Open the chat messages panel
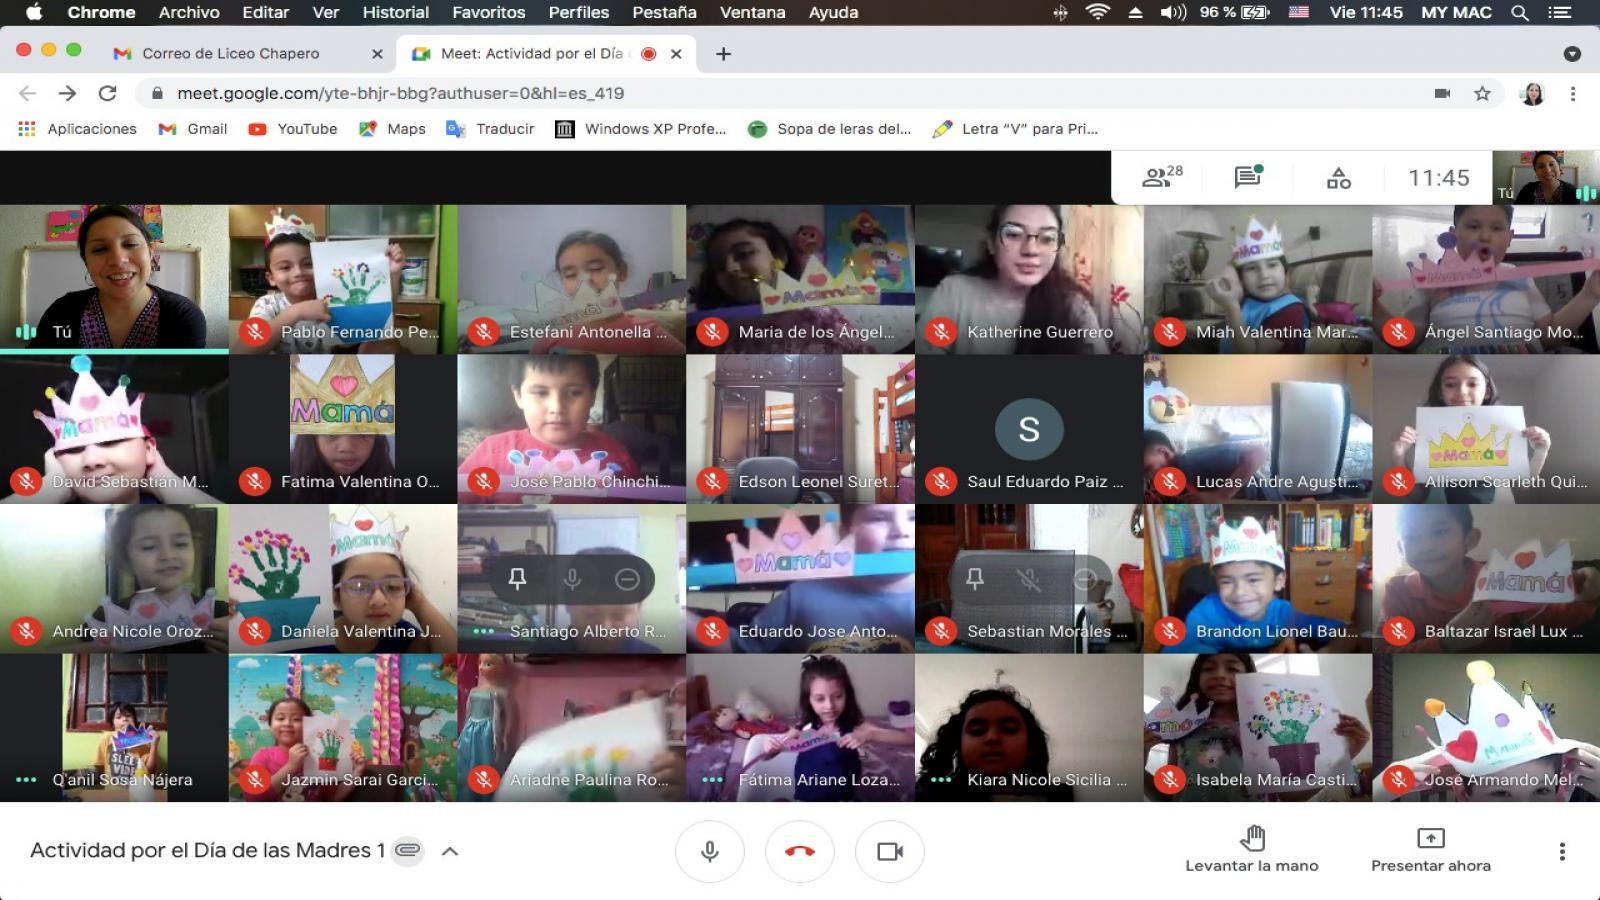 pos(1248,177)
